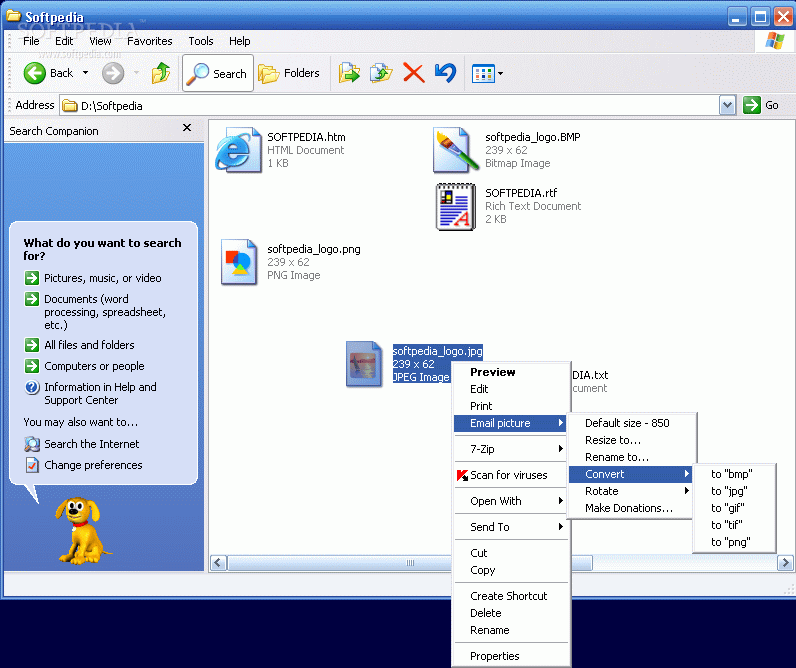Expand the Address bar dropdown
Image resolution: width=796 pixels, height=668 pixels.
pos(727,106)
